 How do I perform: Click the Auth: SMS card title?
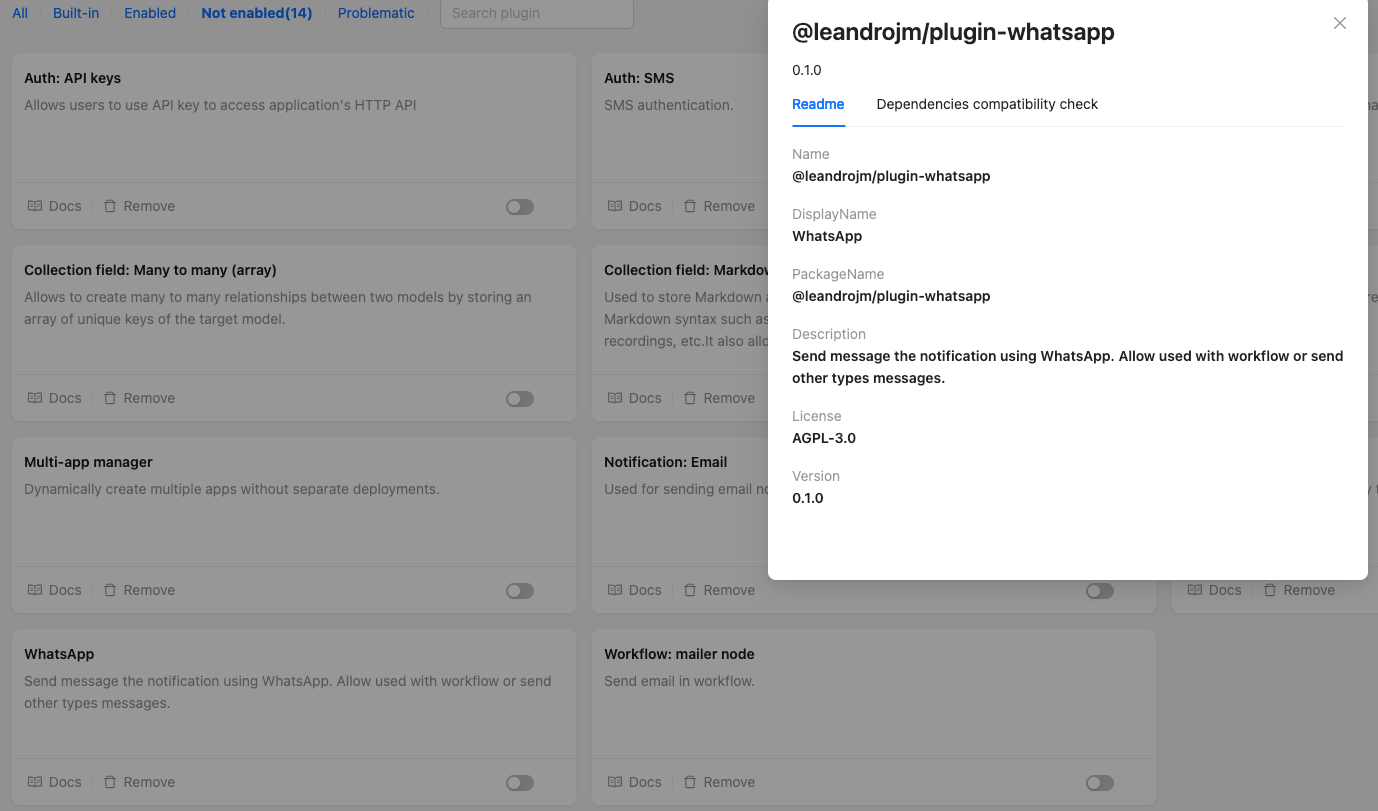[639, 78]
